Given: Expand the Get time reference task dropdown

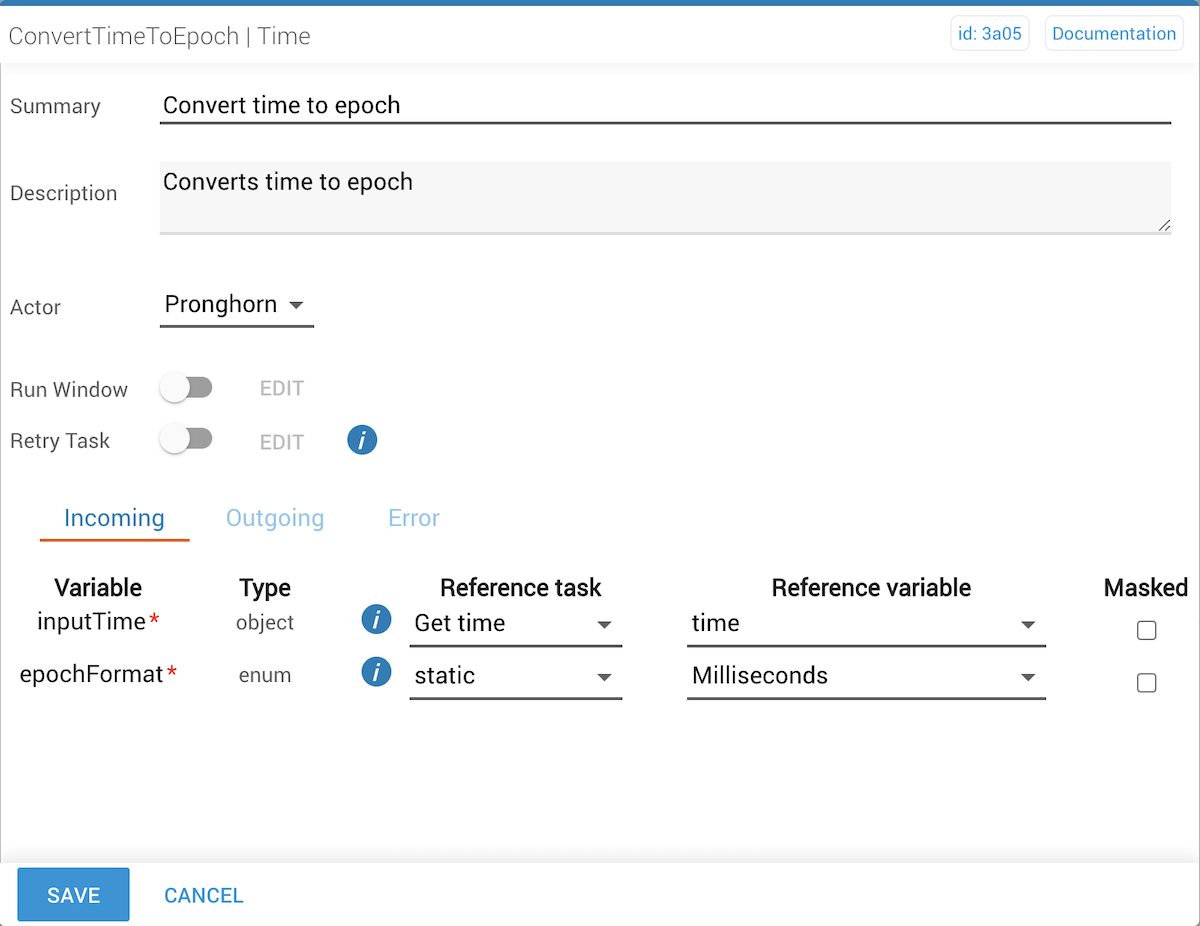Looking at the screenshot, I should pyautogui.click(x=515, y=624).
